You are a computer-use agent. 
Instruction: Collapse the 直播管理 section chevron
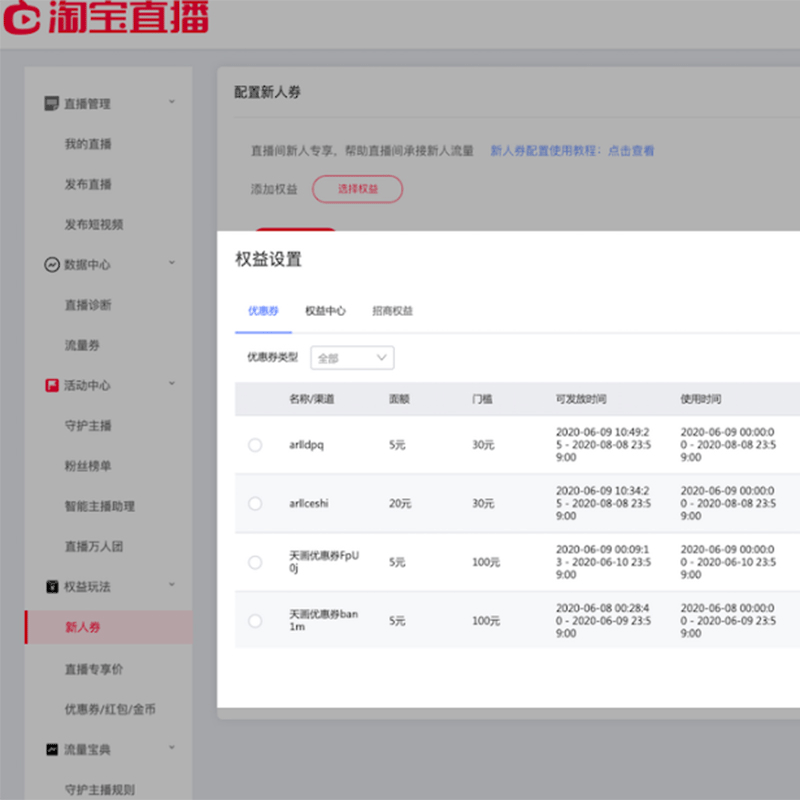click(172, 102)
